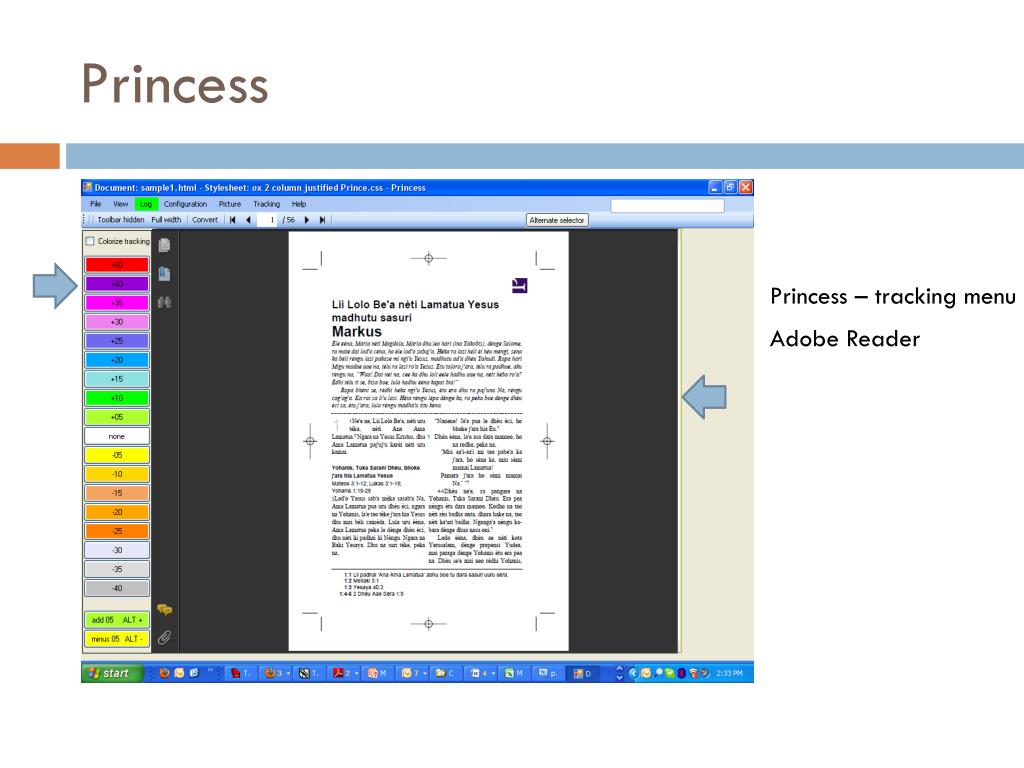This screenshot has height=768, width=1024.
Task: Open the Firefox taskbar group dropdown arrow
Action: point(288,673)
